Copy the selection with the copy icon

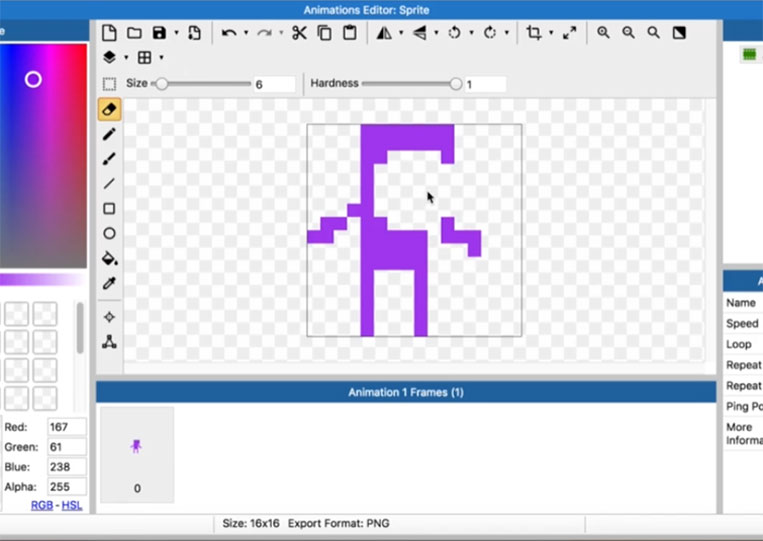325,33
